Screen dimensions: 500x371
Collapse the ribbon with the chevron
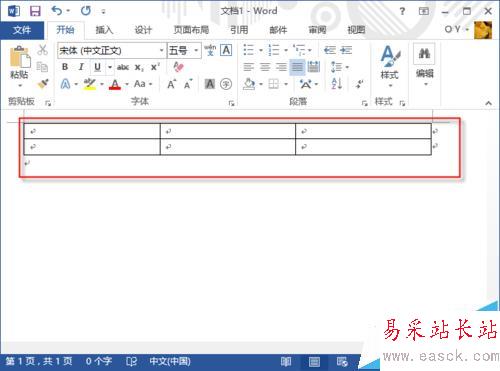488,103
